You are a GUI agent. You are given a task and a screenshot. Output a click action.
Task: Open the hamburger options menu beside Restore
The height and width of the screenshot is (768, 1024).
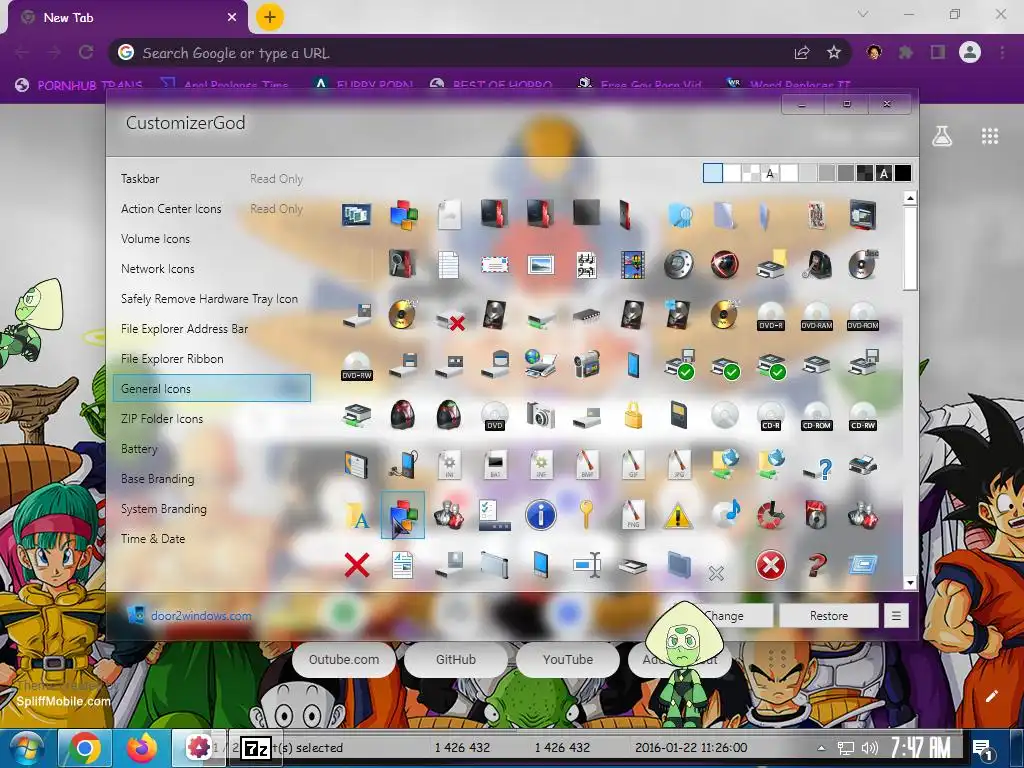pyautogui.click(x=897, y=615)
